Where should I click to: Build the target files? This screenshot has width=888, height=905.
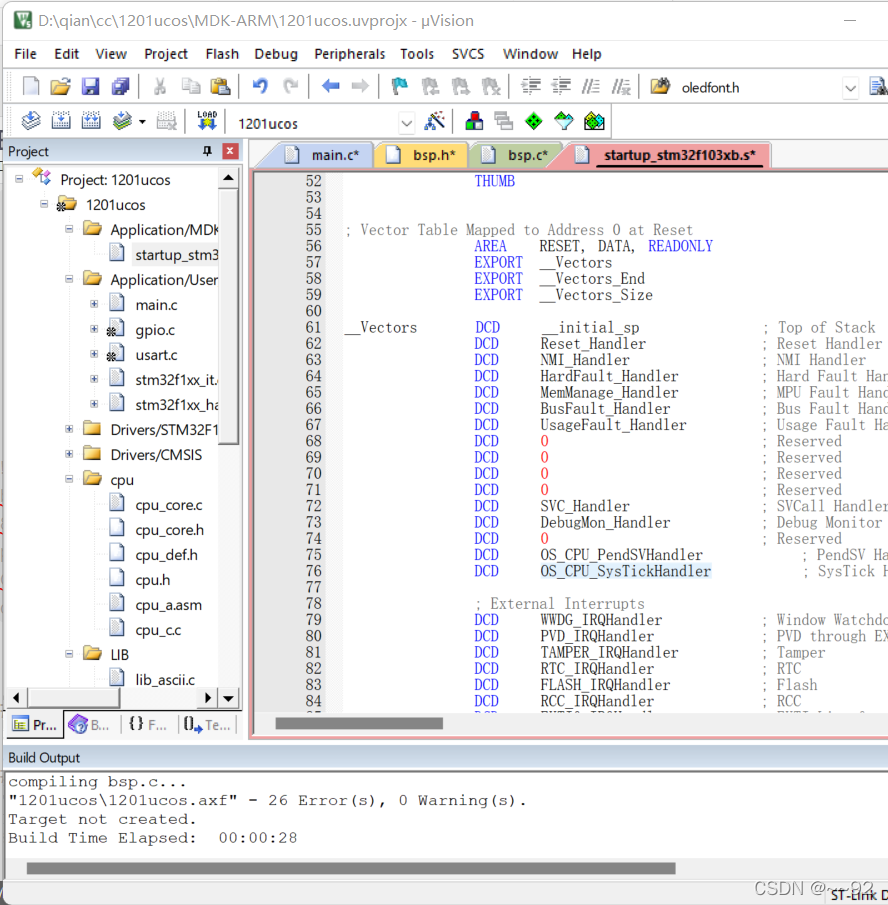pyautogui.click(x=61, y=121)
